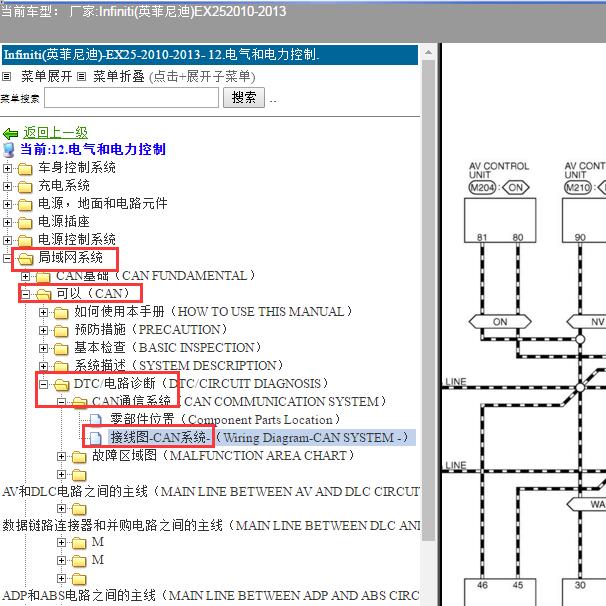
Task: Expand the 电源，地面和电路元件 folder
Action: [x=7, y=204]
